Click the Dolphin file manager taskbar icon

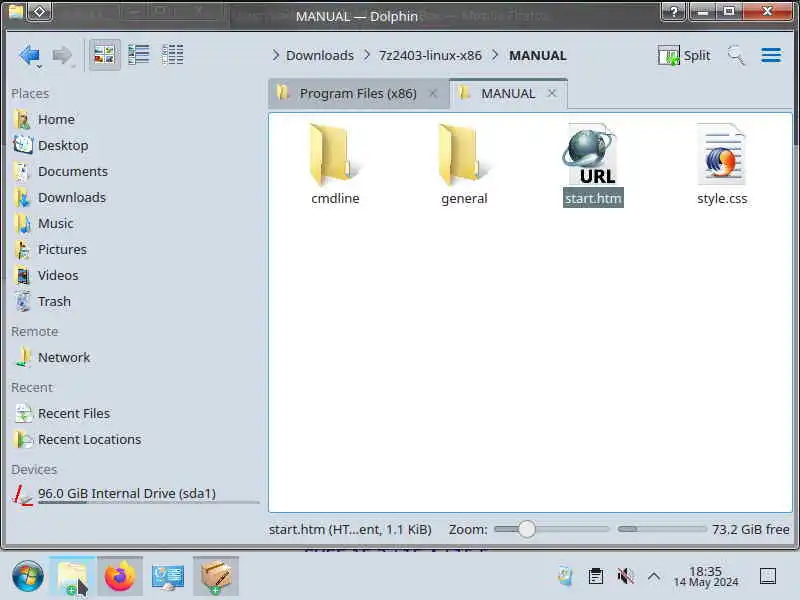pyautogui.click(x=72, y=576)
